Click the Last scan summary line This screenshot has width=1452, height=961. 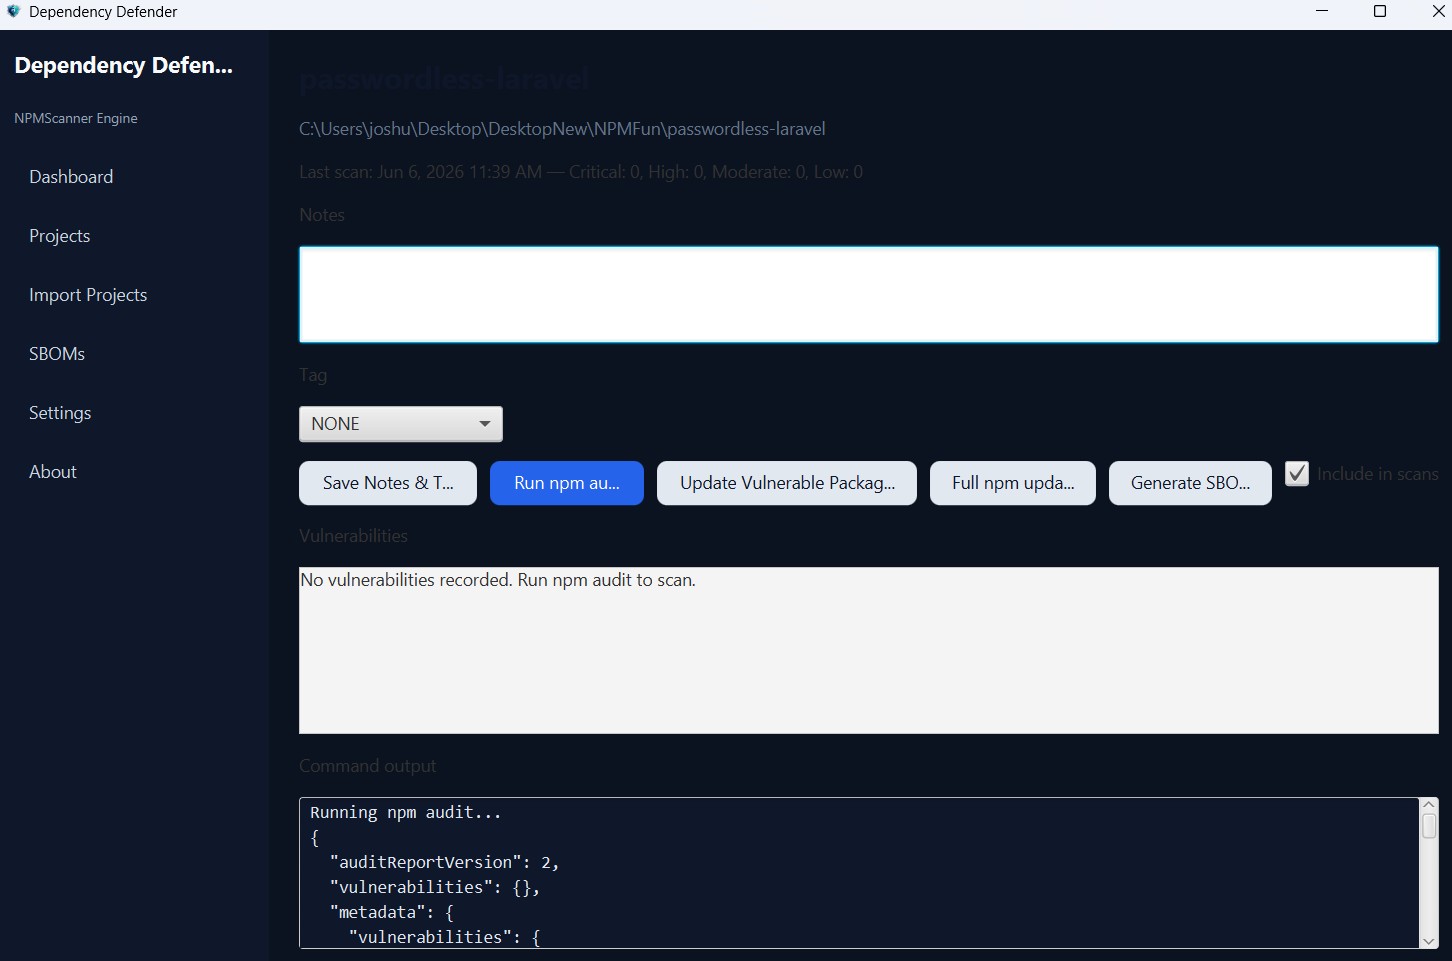(581, 172)
